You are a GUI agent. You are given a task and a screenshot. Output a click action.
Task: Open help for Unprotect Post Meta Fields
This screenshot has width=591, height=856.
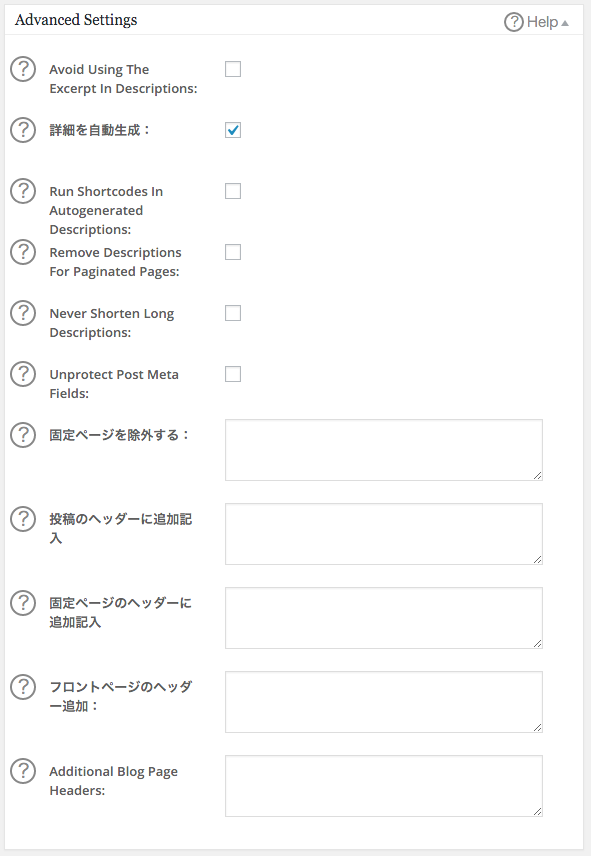tap(22, 374)
